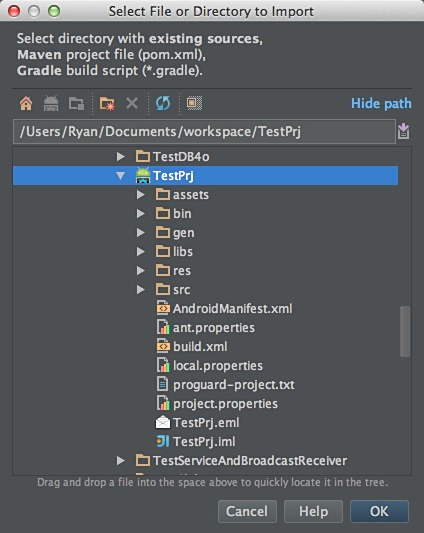Refresh the file tree
The width and height of the screenshot is (424, 533).
click(x=163, y=103)
